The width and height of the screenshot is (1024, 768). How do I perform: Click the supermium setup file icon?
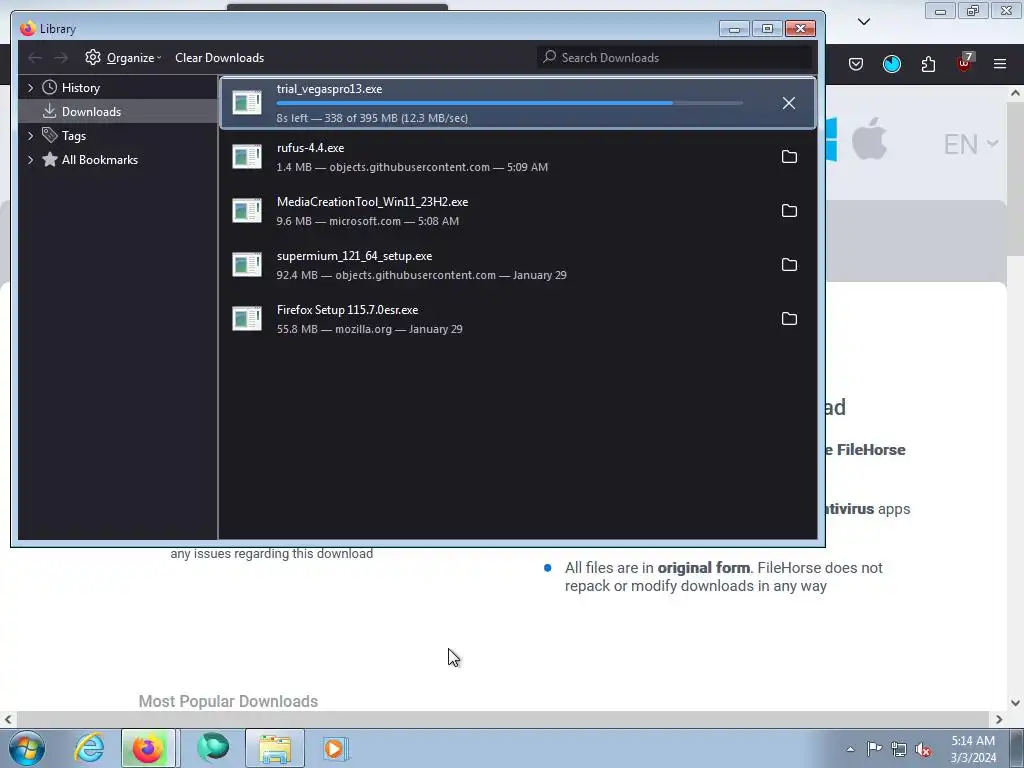point(247,265)
